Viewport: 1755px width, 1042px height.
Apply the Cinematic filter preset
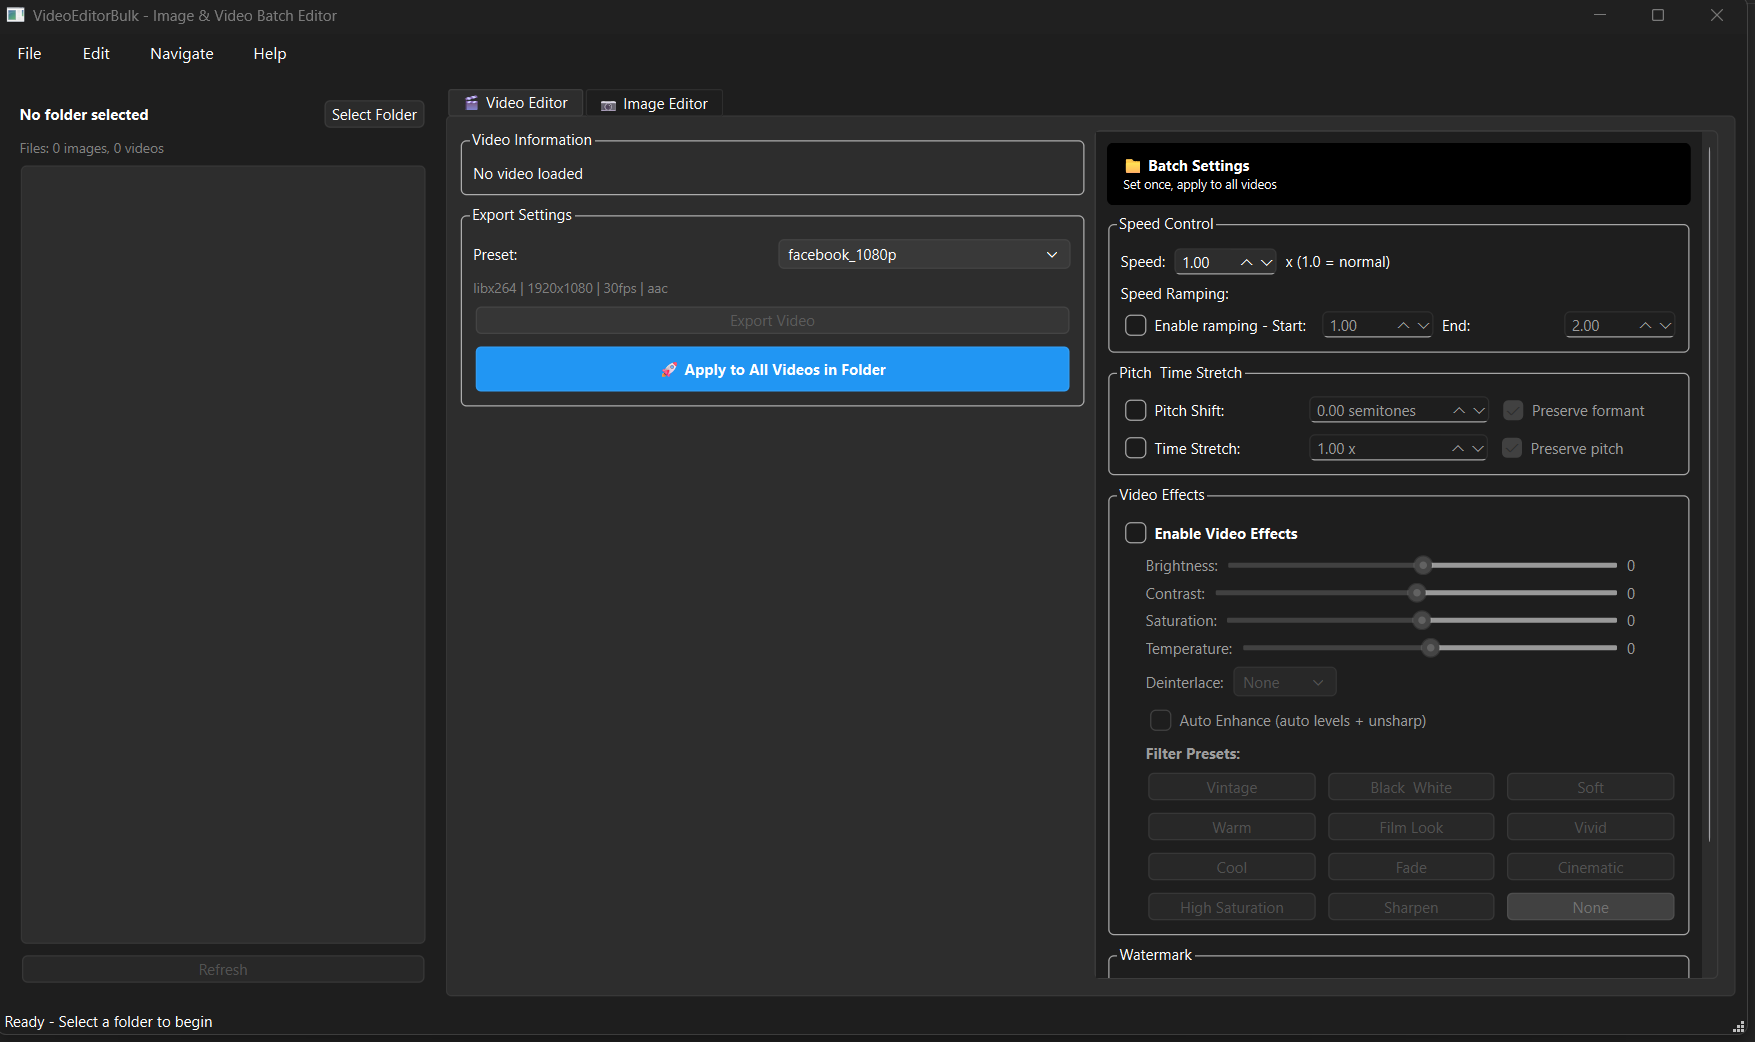coord(1590,868)
